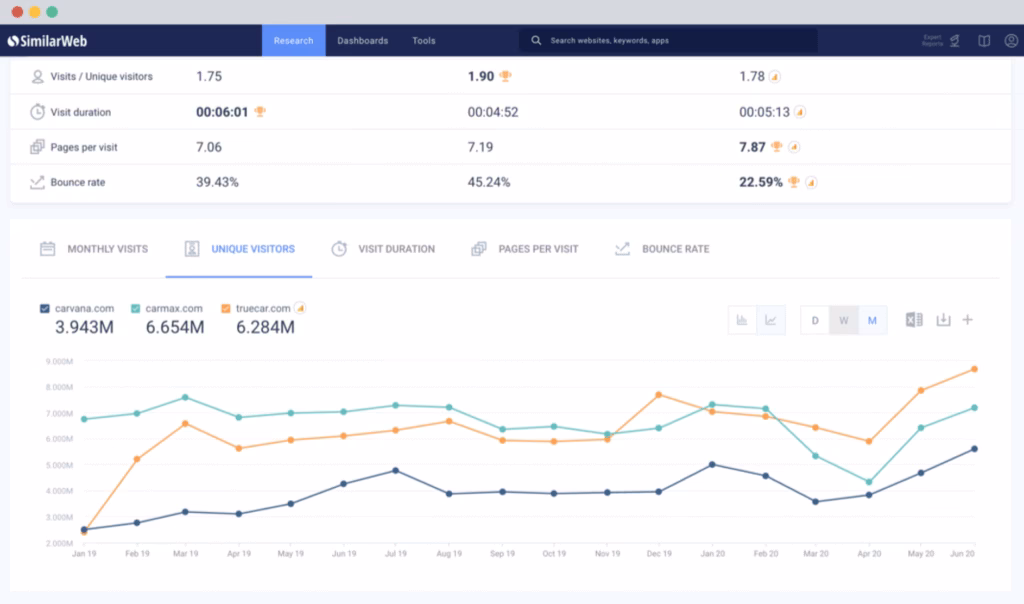Open the plus icon beside download

click(x=968, y=320)
